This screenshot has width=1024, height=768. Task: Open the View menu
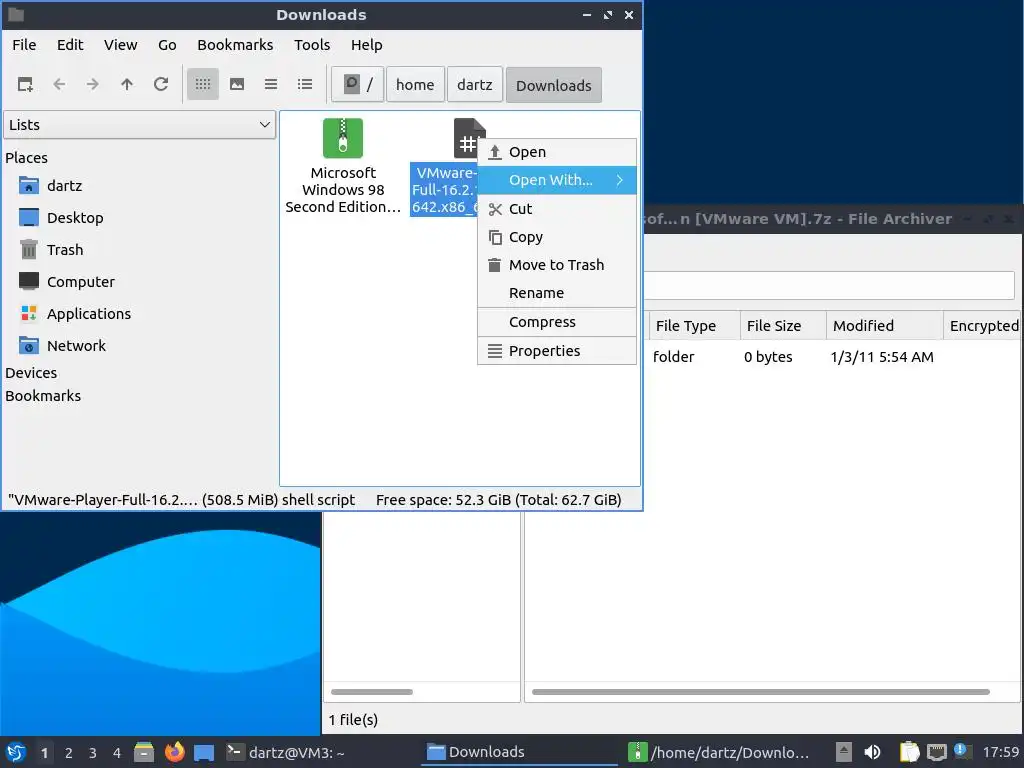(121, 45)
